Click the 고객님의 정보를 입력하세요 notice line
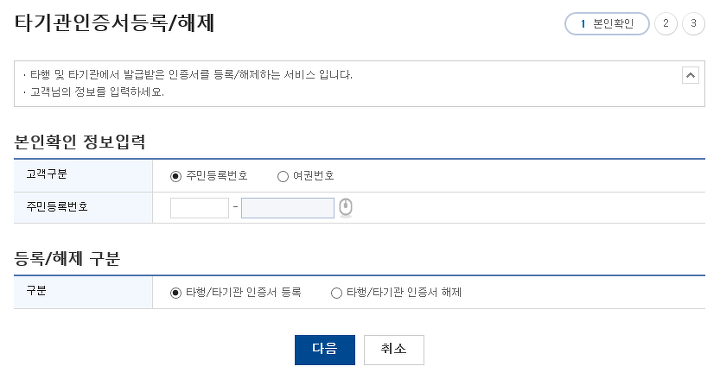The image size is (720, 379). pos(97,92)
